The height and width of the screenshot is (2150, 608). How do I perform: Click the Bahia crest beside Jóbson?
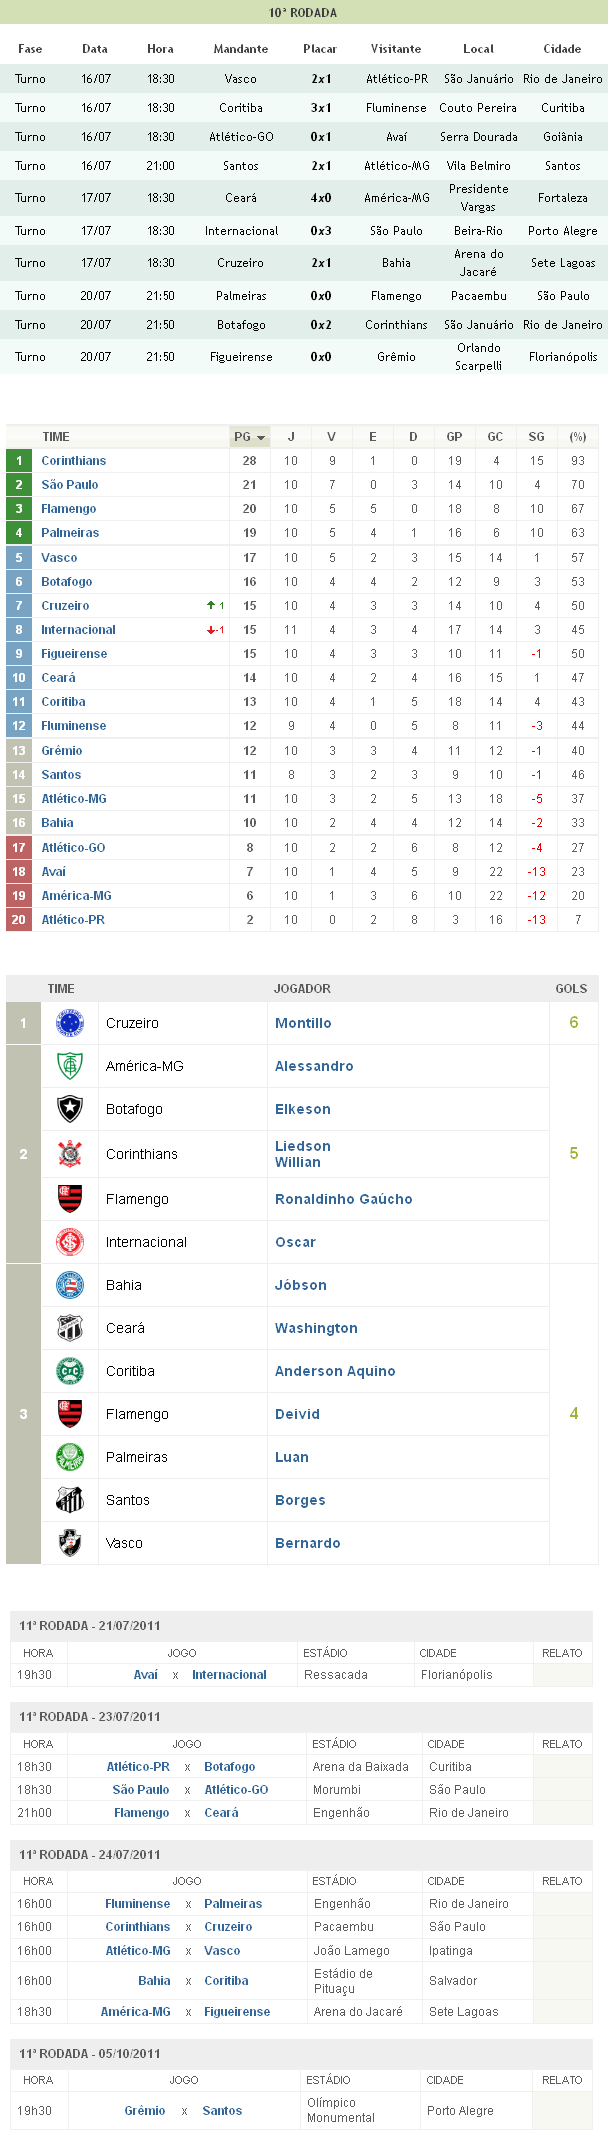pyautogui.click(x=70, y=1285)
